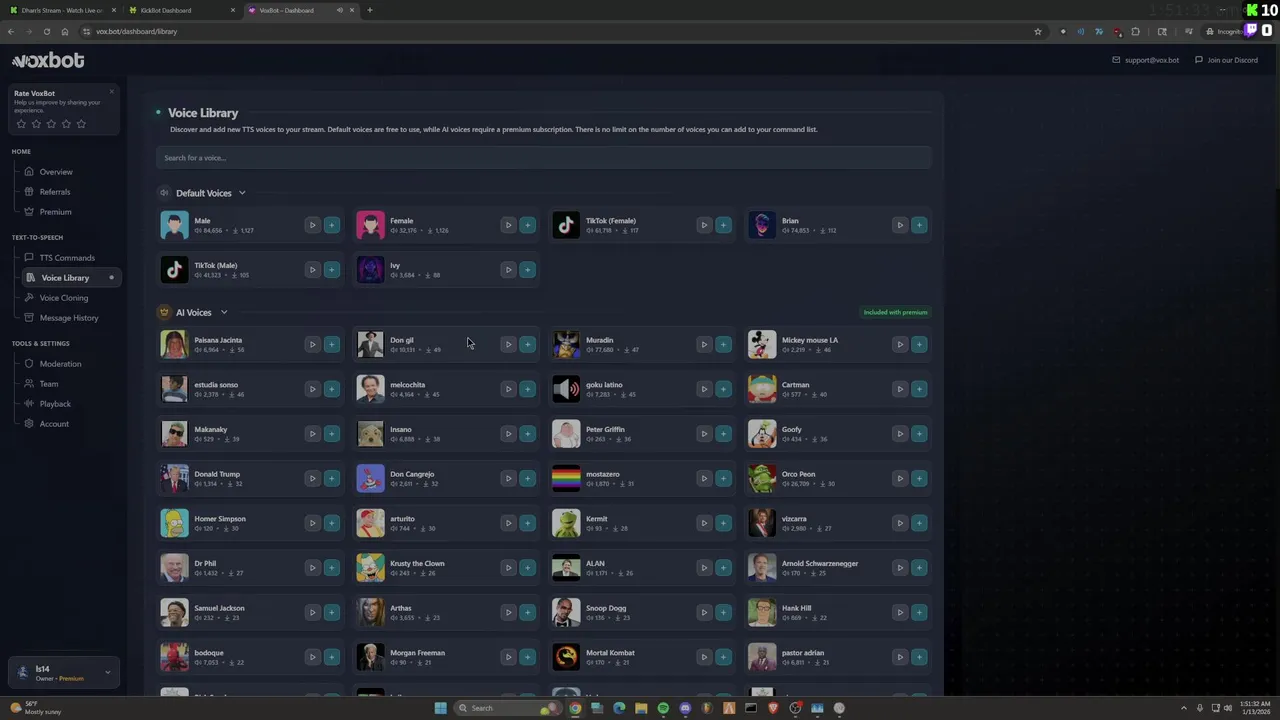The height and width of the screenshot is (720, 1280).
Task: Click the VoxBot logo
Action: click(48, 61)
